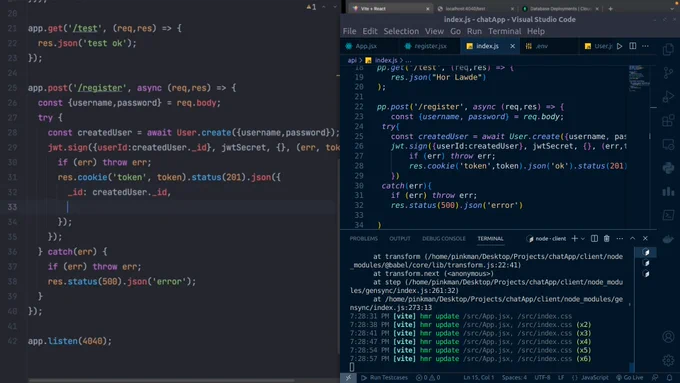Open the Docker whale icon in activity bar
The width and height of the screenshot is (680, 383).
point(668,238)
